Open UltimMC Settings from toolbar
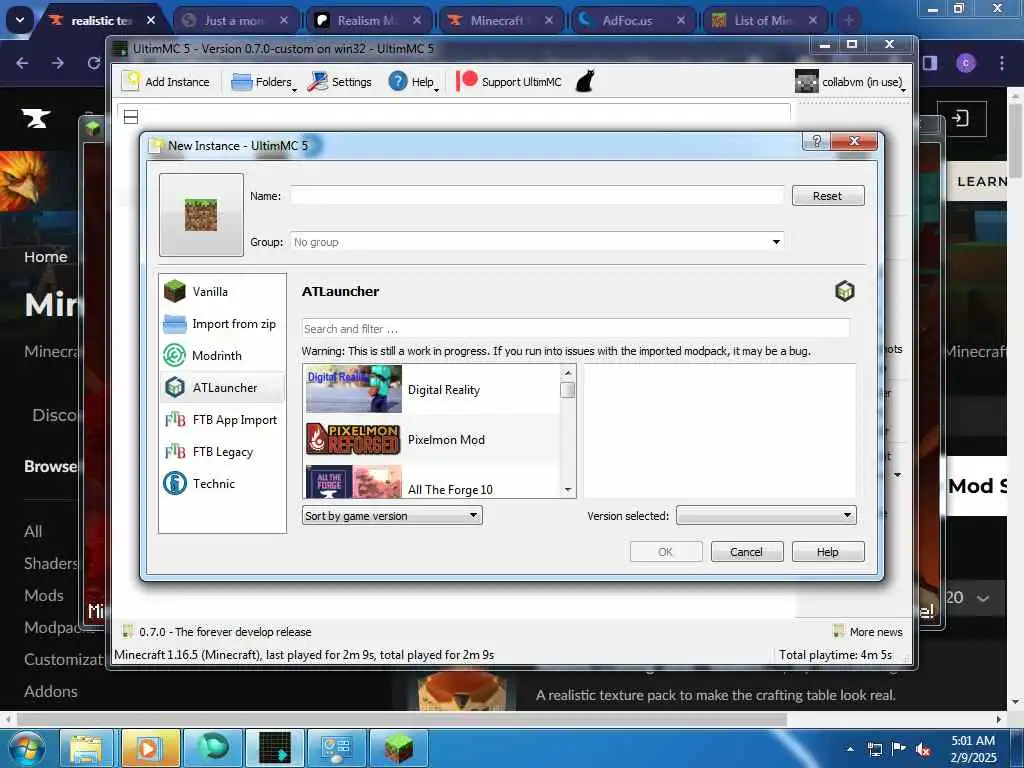 click(340, 82)
